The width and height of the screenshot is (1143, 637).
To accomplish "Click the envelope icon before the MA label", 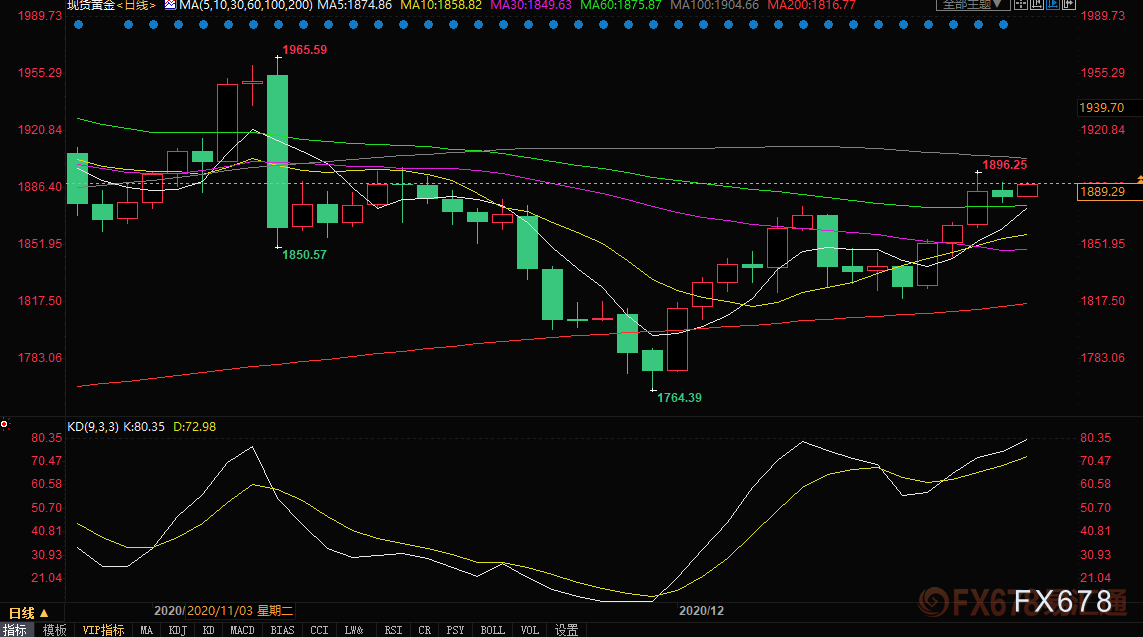I will pos(170,4).
